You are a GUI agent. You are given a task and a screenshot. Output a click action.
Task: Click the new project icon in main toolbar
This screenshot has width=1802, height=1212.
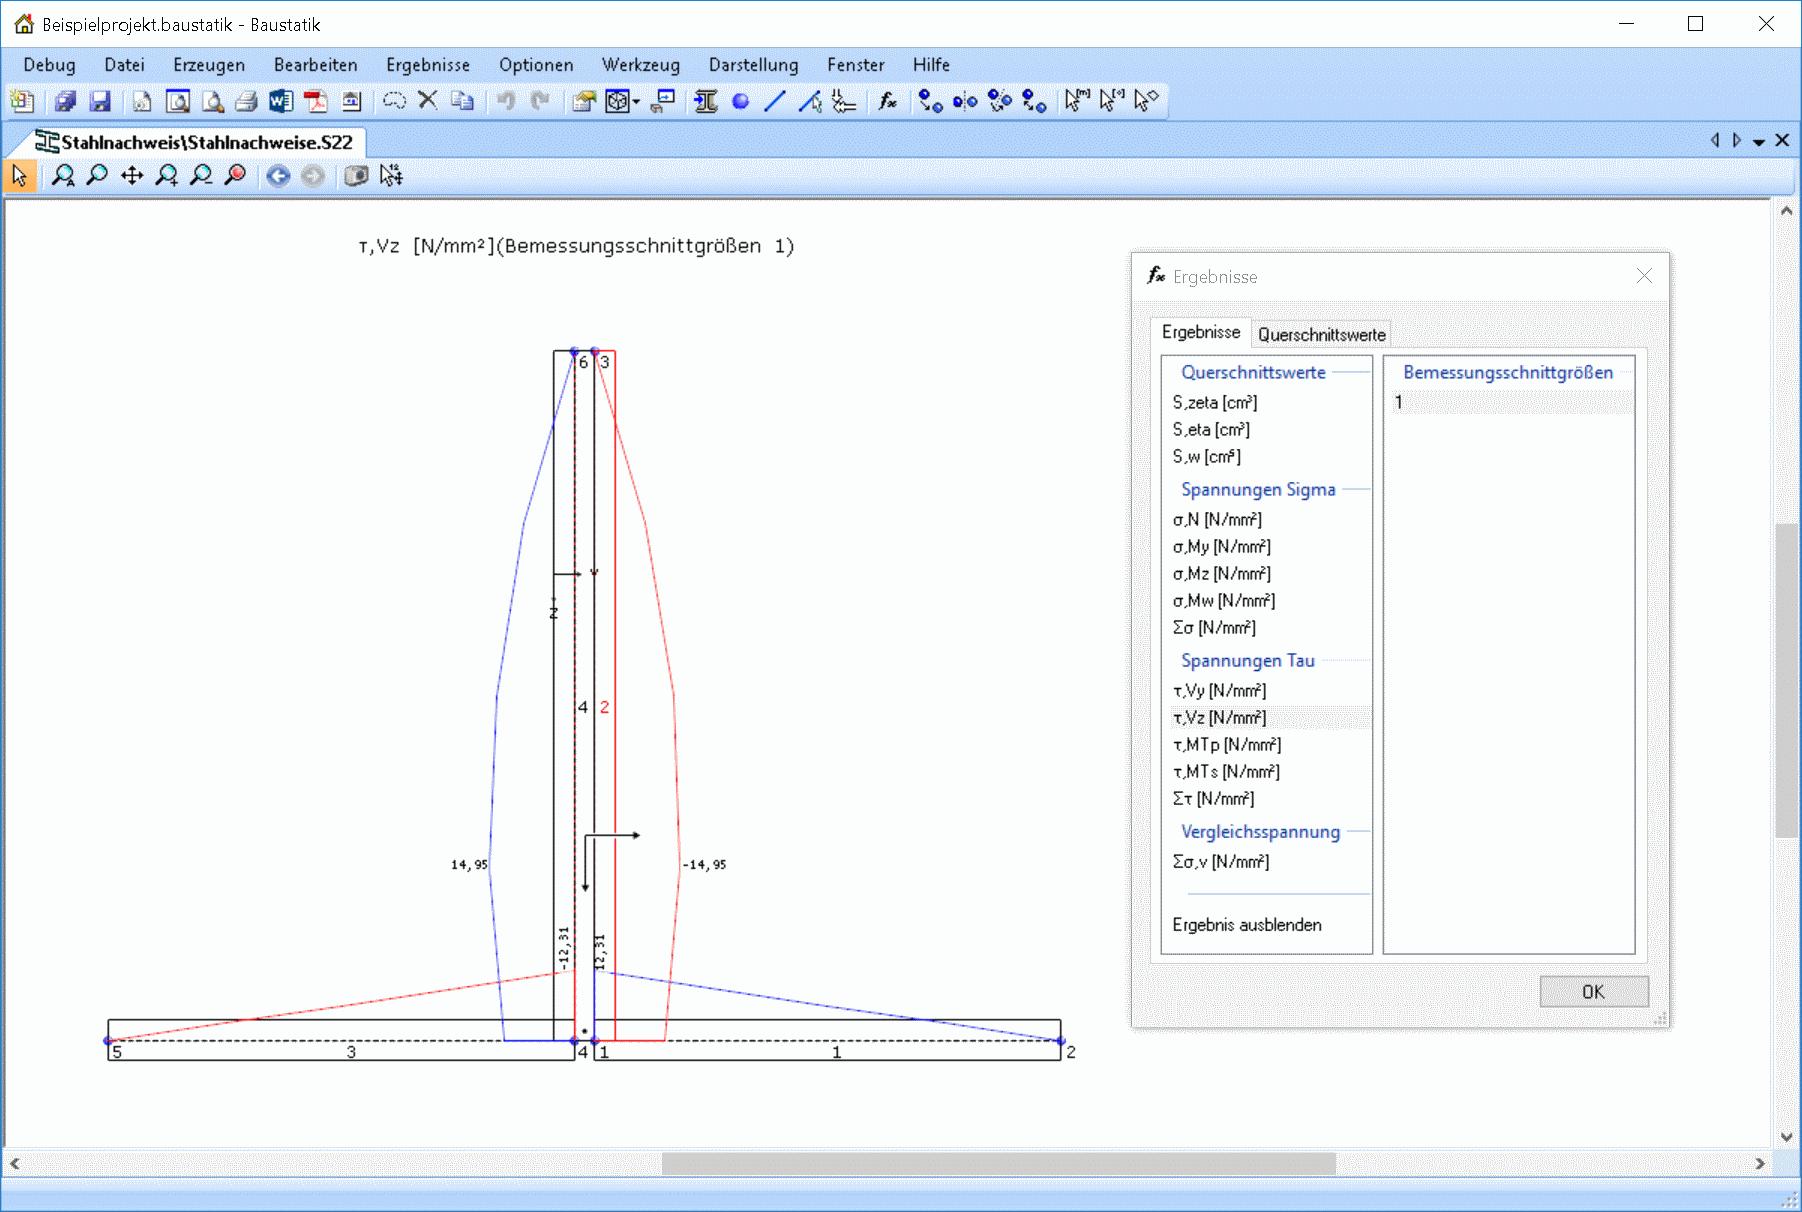(22, 101)
